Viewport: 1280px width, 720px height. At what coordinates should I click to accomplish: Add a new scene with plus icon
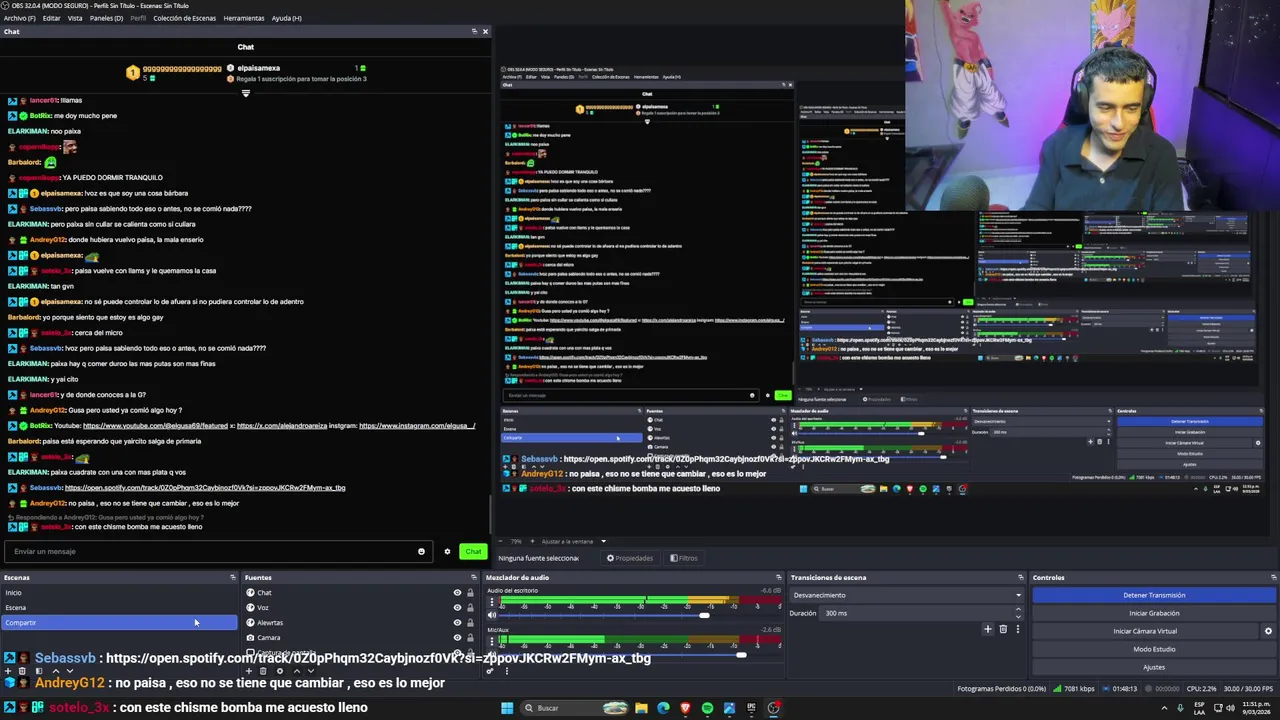[8, 670]
